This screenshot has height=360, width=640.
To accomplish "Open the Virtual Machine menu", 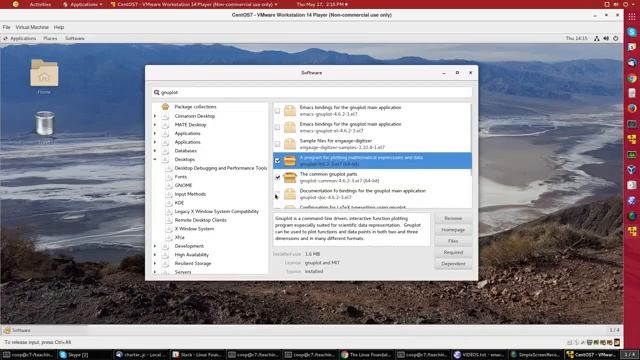I will point(32,27).
